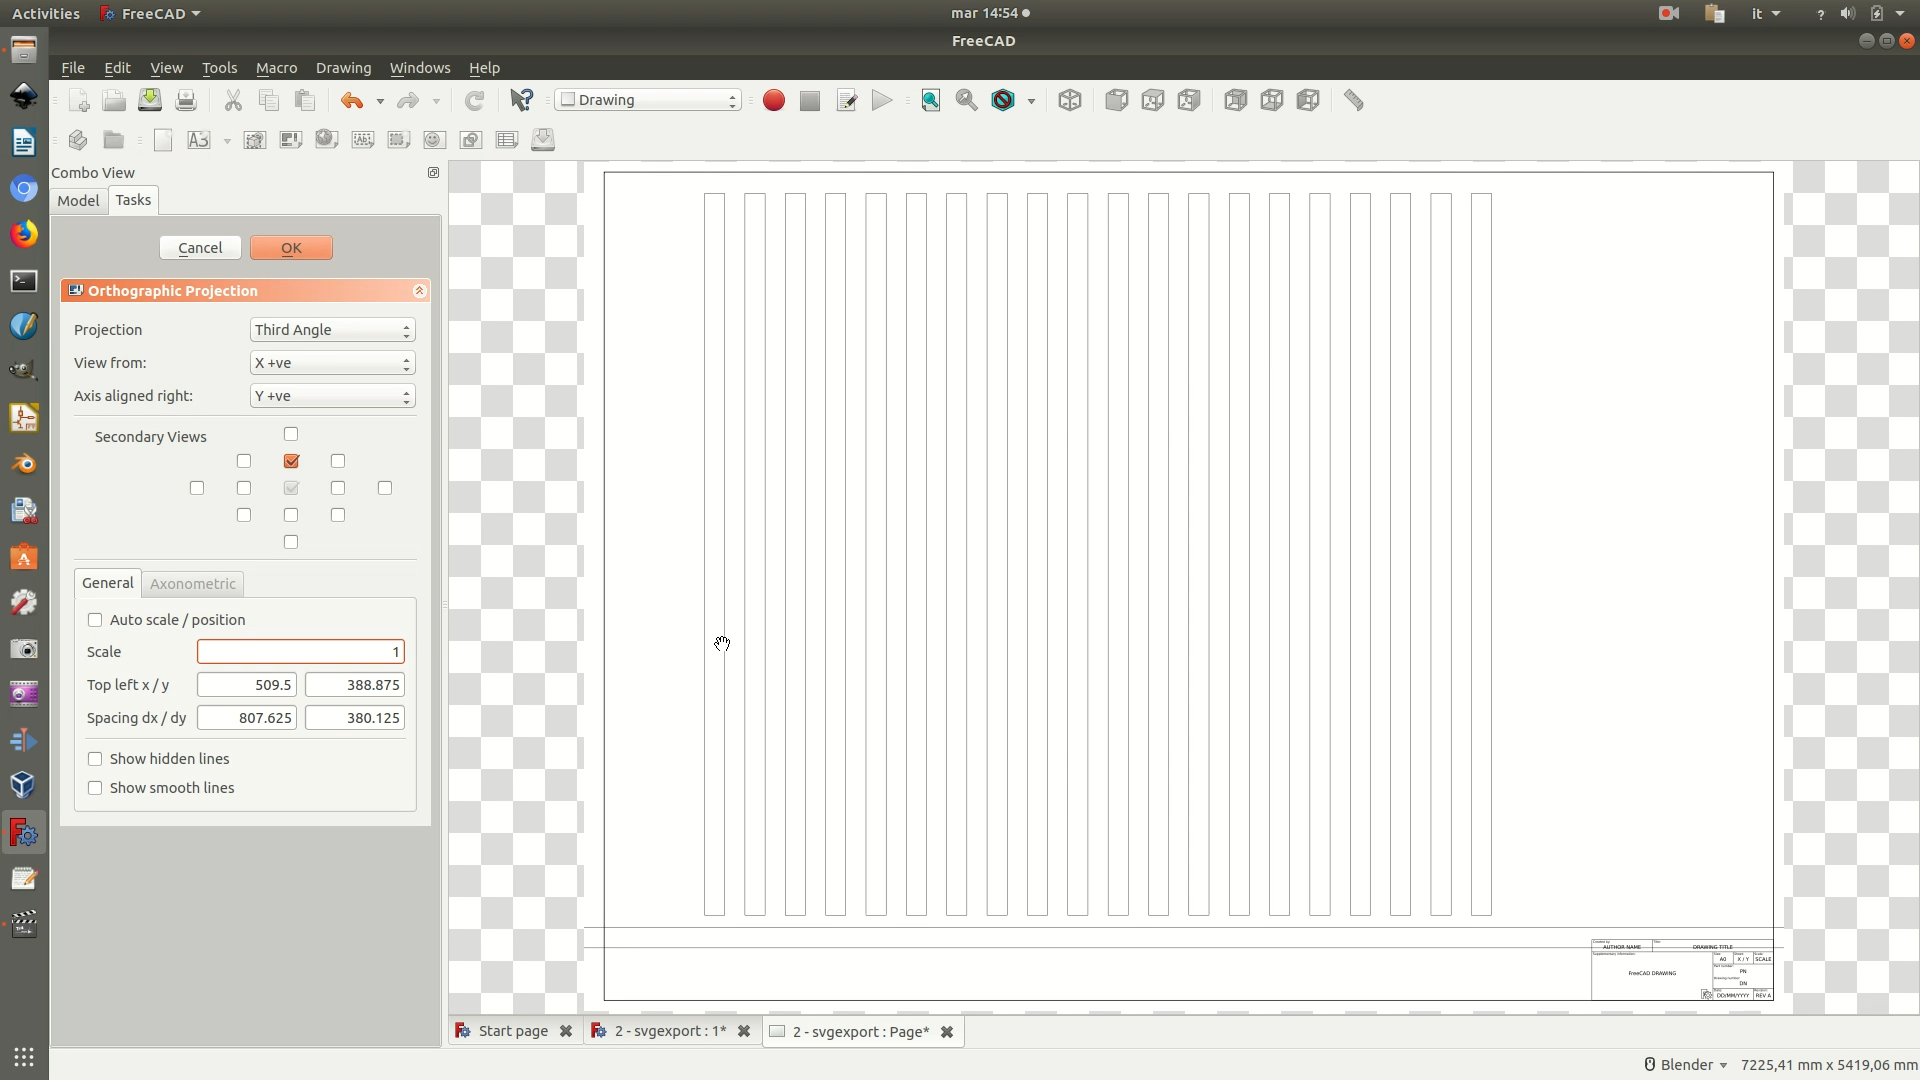Open Firefox from the Ubuntu dock
Image resolution: width=1920 pixels, height=1080 pixels.
[x=24, y=234]
